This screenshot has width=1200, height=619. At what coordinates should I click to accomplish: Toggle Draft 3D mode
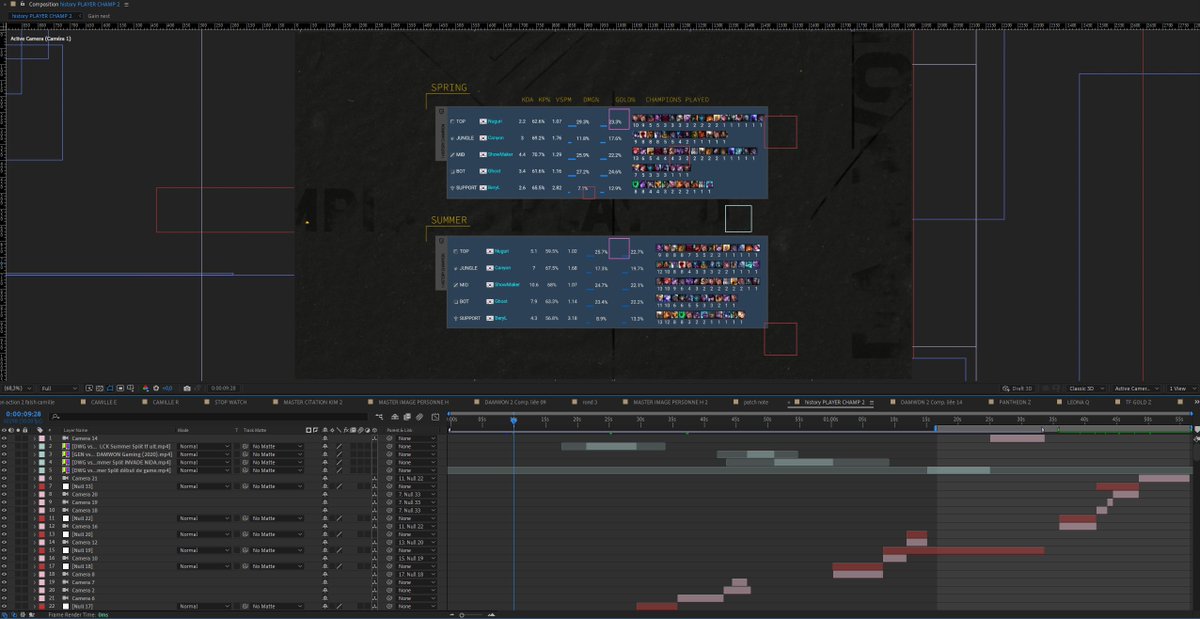pos(1021,388)
